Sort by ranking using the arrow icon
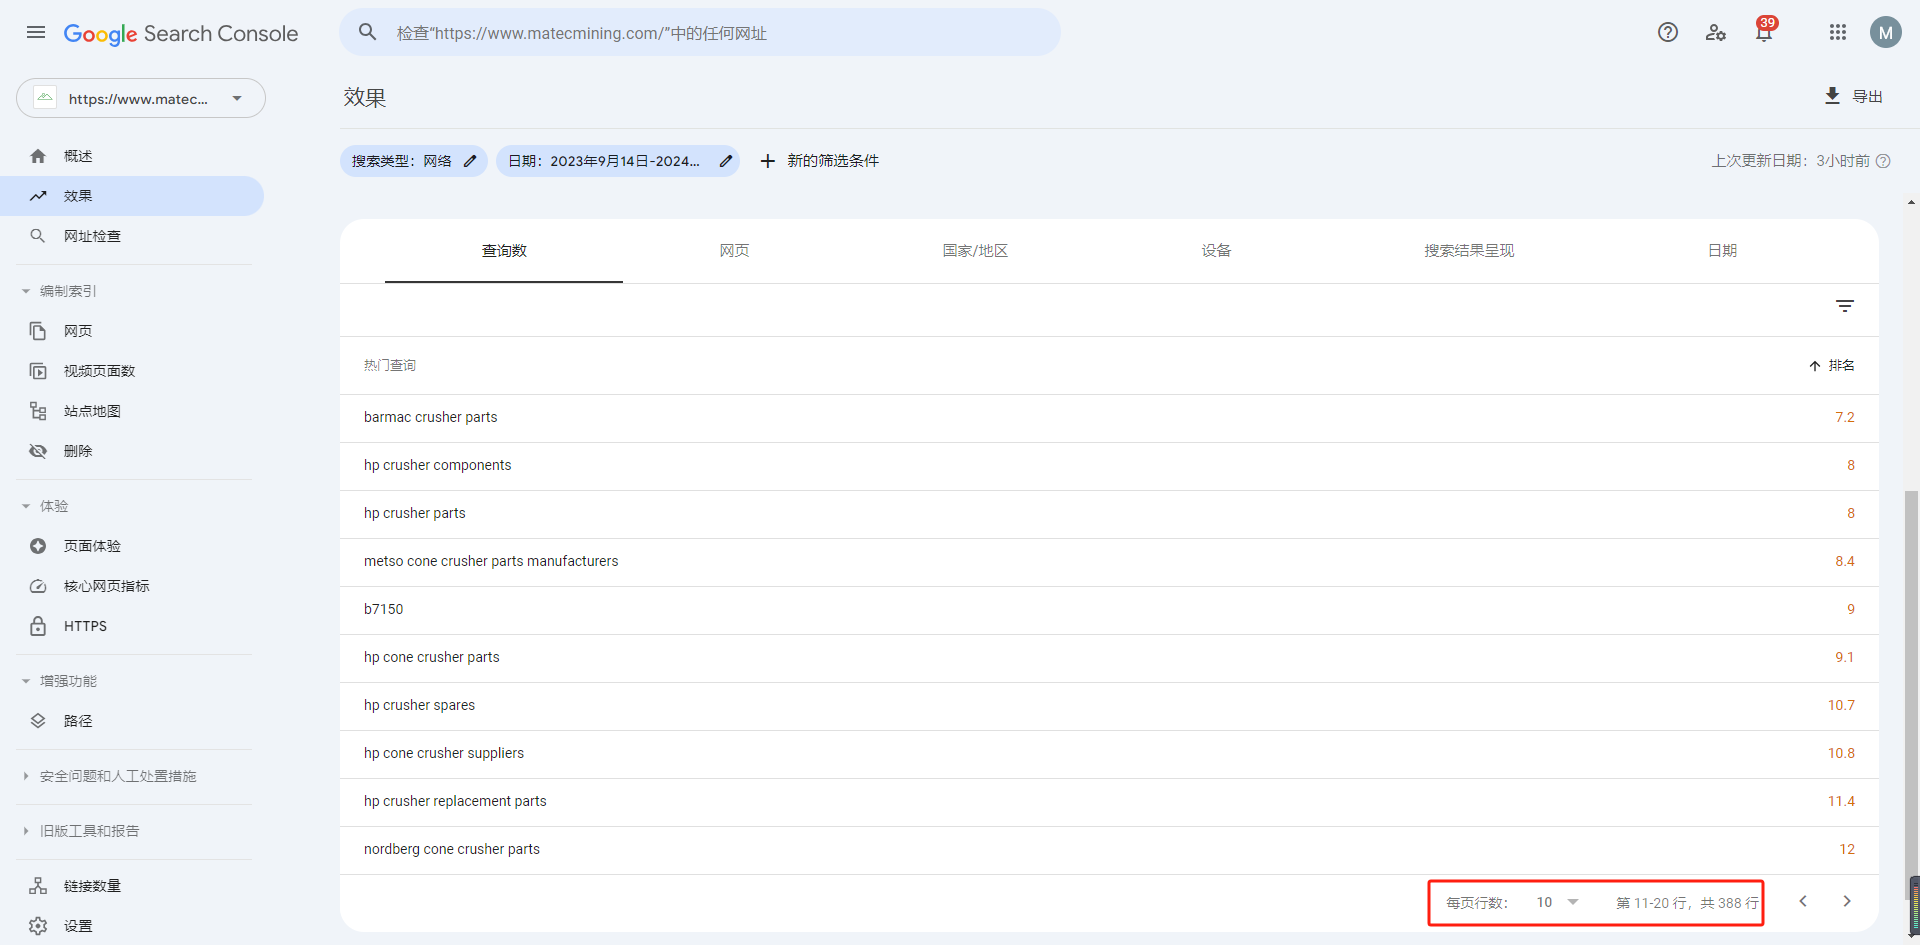Screen dimensions: 1920x945 pos(1815,366)
